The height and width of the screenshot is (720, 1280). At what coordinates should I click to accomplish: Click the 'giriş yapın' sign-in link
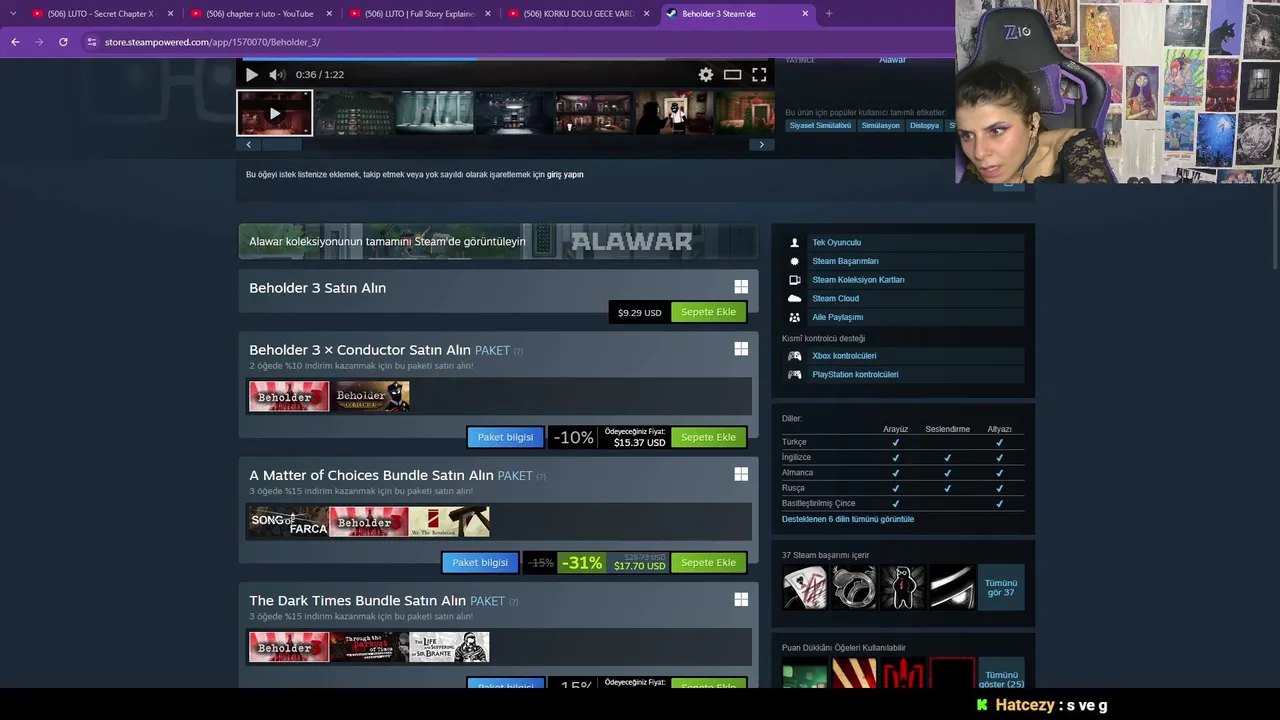[565, 175]
